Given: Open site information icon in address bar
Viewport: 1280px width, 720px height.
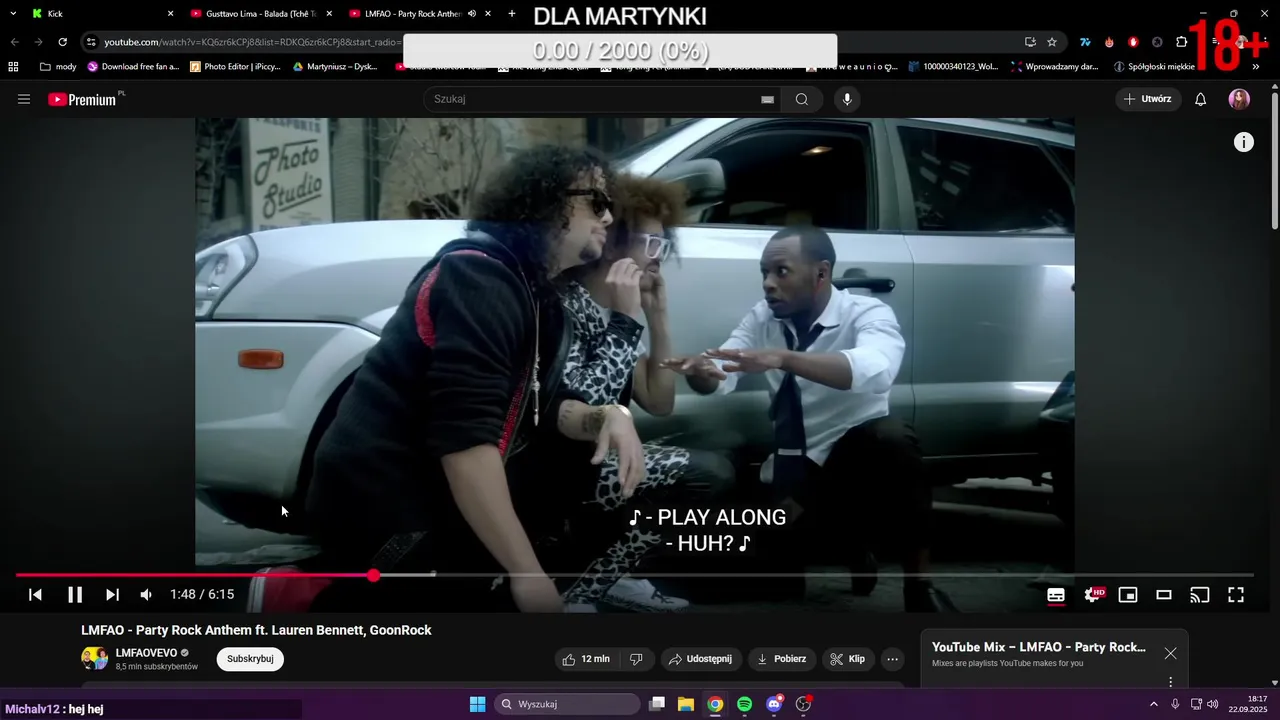Looking at the screenshot, I should point(91,42).
